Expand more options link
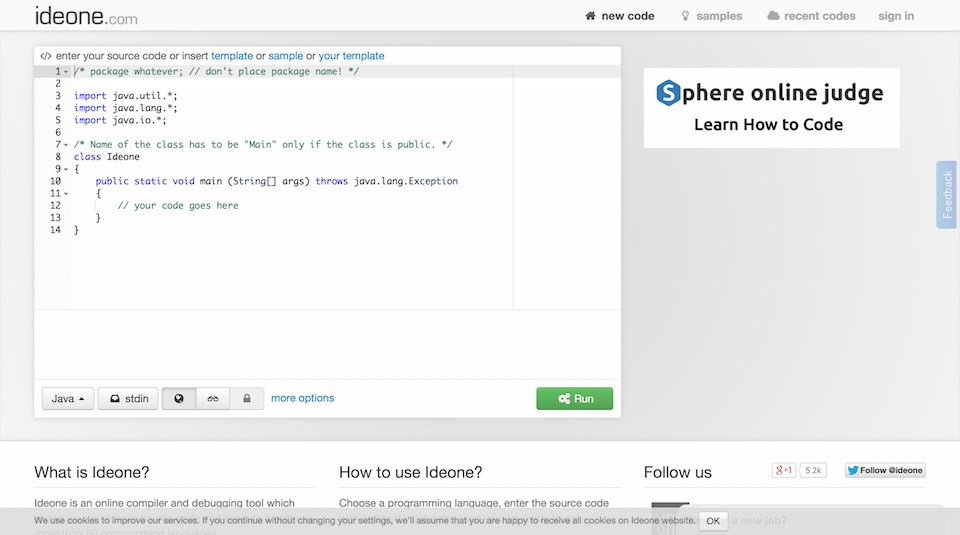Viewport: 960px width, 535px height. 302,398
